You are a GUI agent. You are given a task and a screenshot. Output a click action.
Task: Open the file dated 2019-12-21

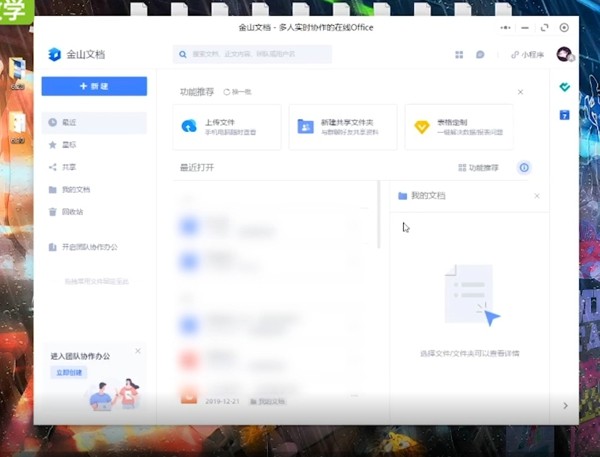(x=272, y=394)
